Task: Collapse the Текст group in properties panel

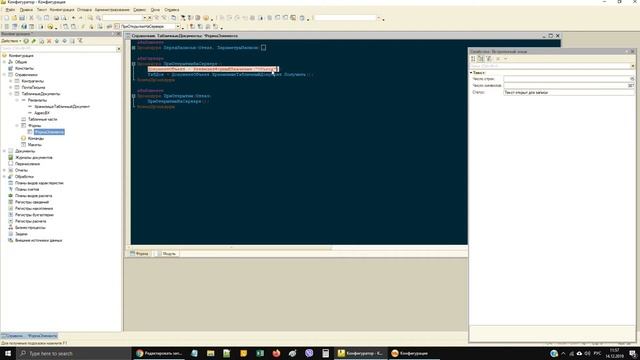Action: [471, 72]
